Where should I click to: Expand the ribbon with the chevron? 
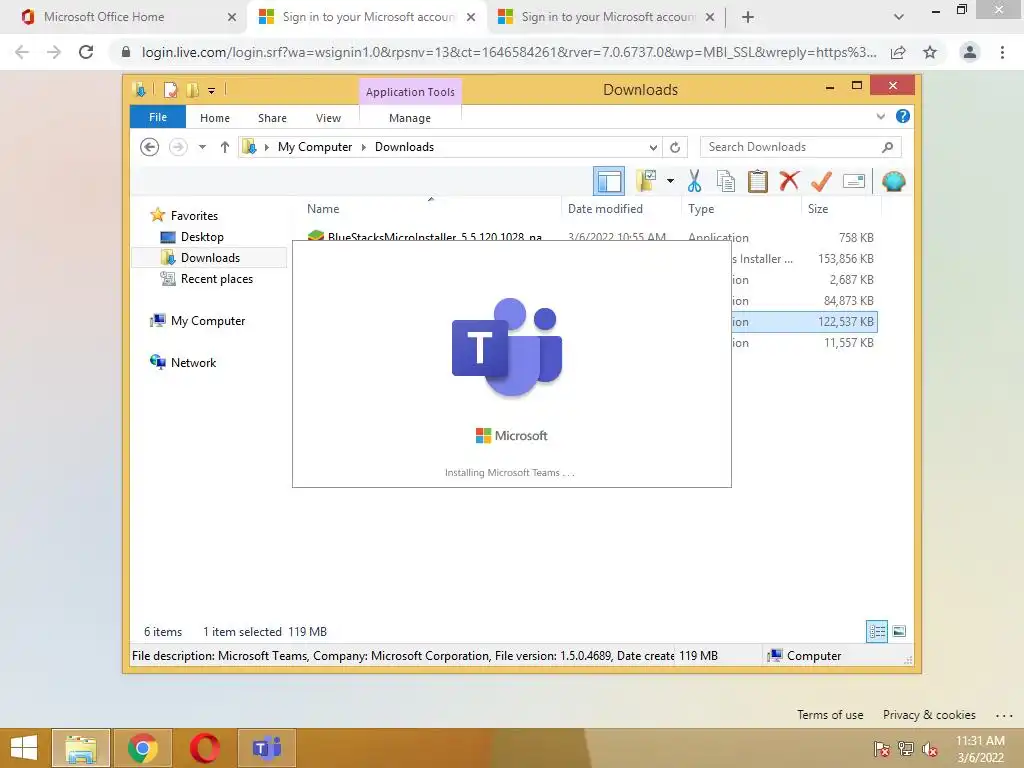click(880, 116)
